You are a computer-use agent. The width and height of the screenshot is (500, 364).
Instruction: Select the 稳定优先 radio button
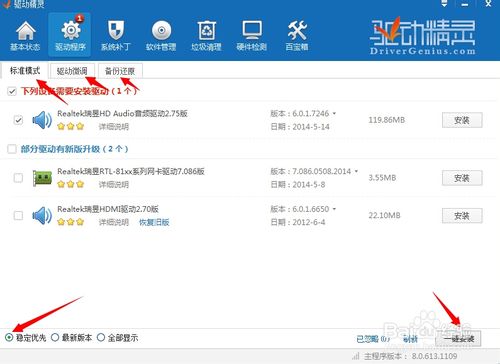coord(9,338)
